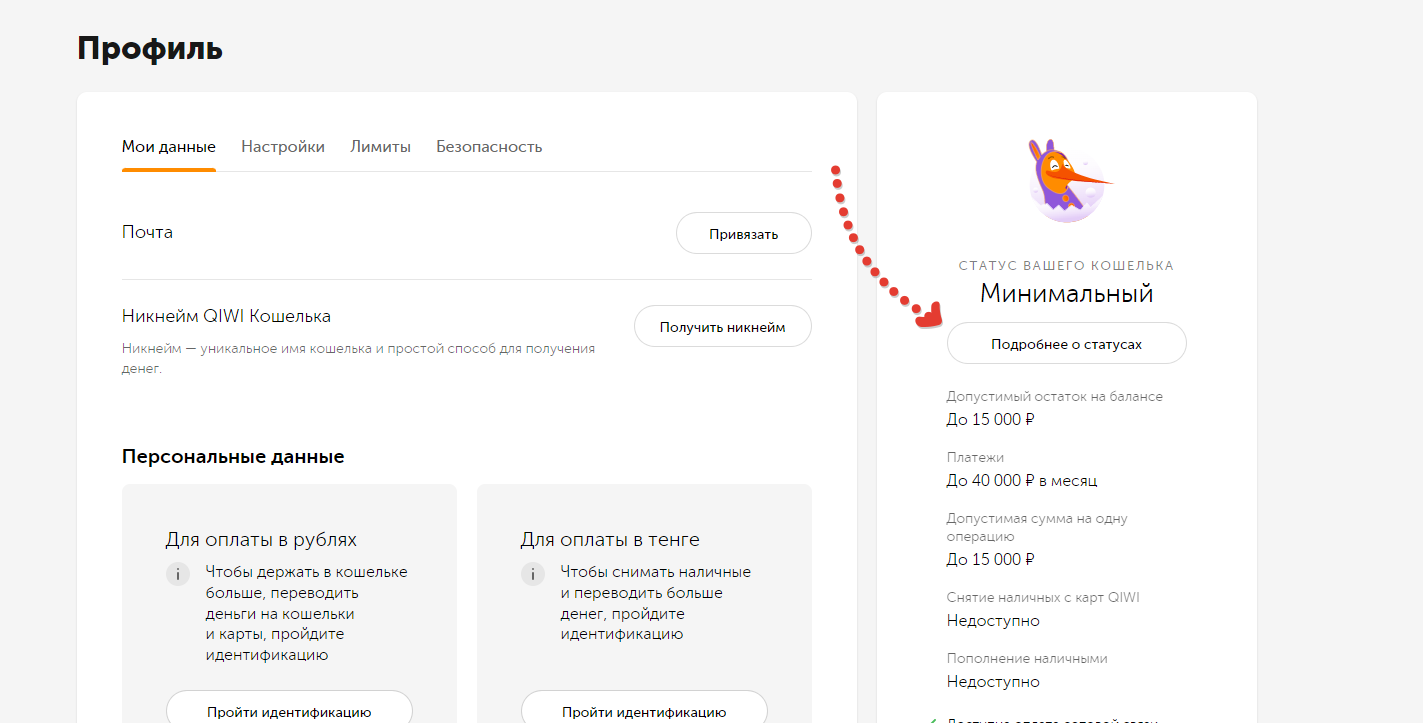Click Пополнение наличными label
Image resolution: width=1423 pixels, height=723 pixels.
tap(1027, 658)
